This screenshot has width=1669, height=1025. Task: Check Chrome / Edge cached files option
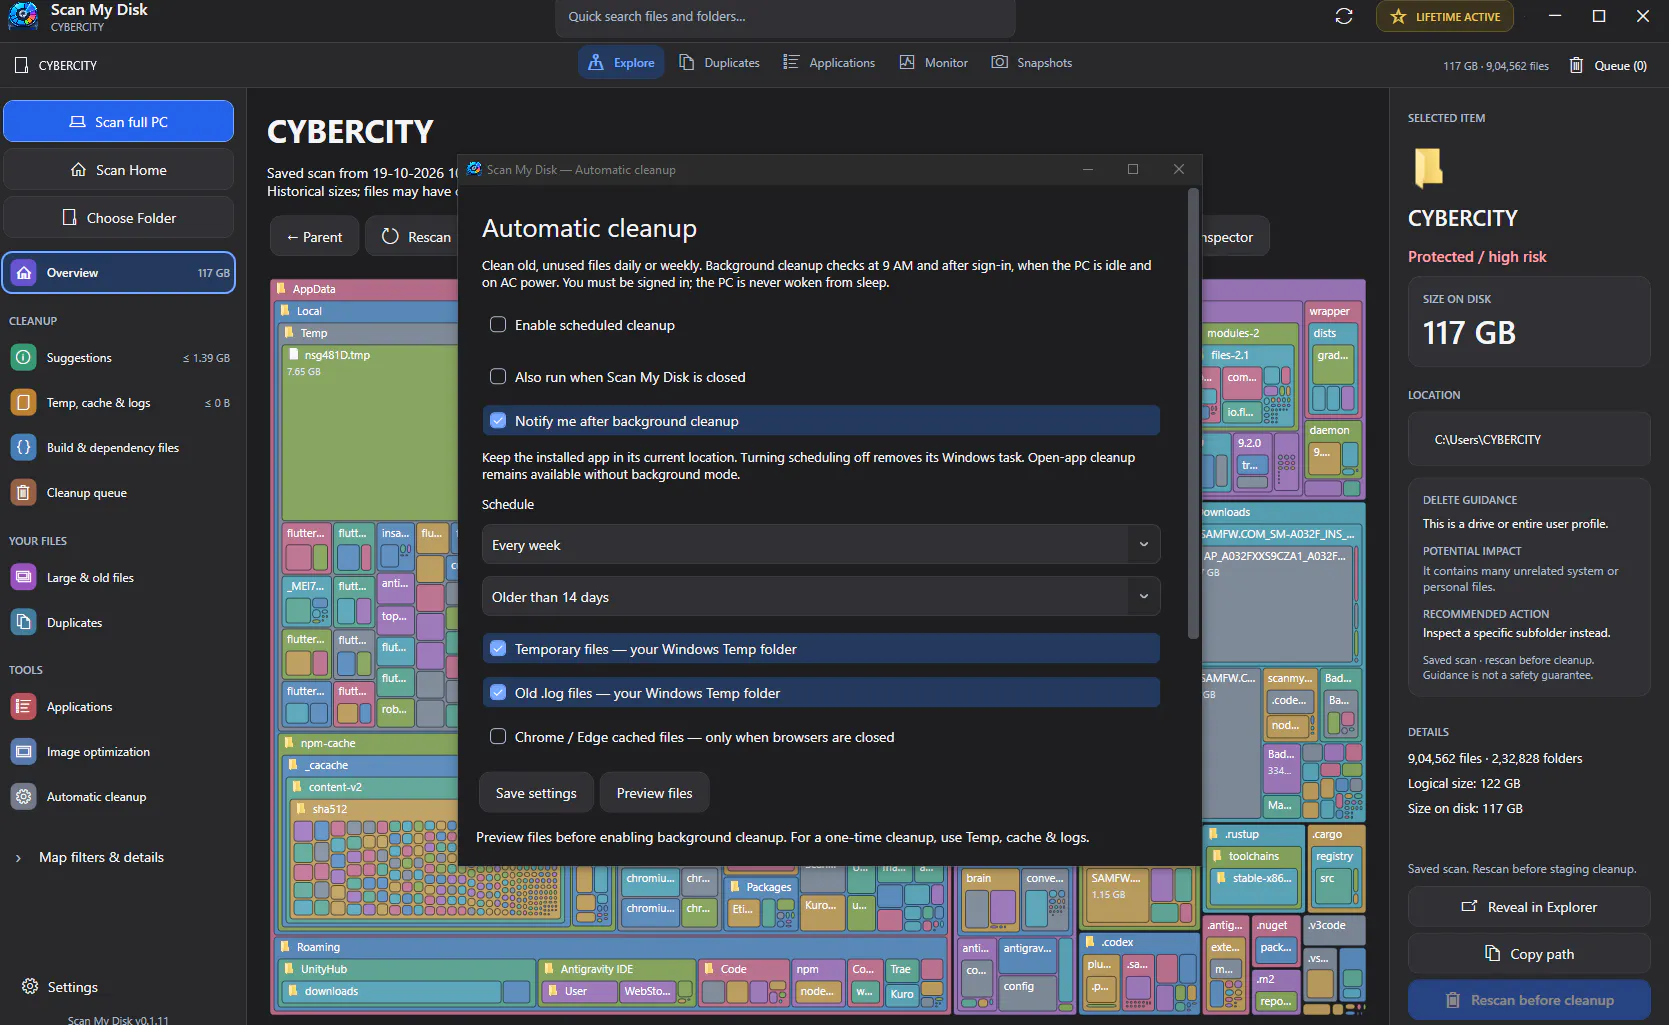498,737
